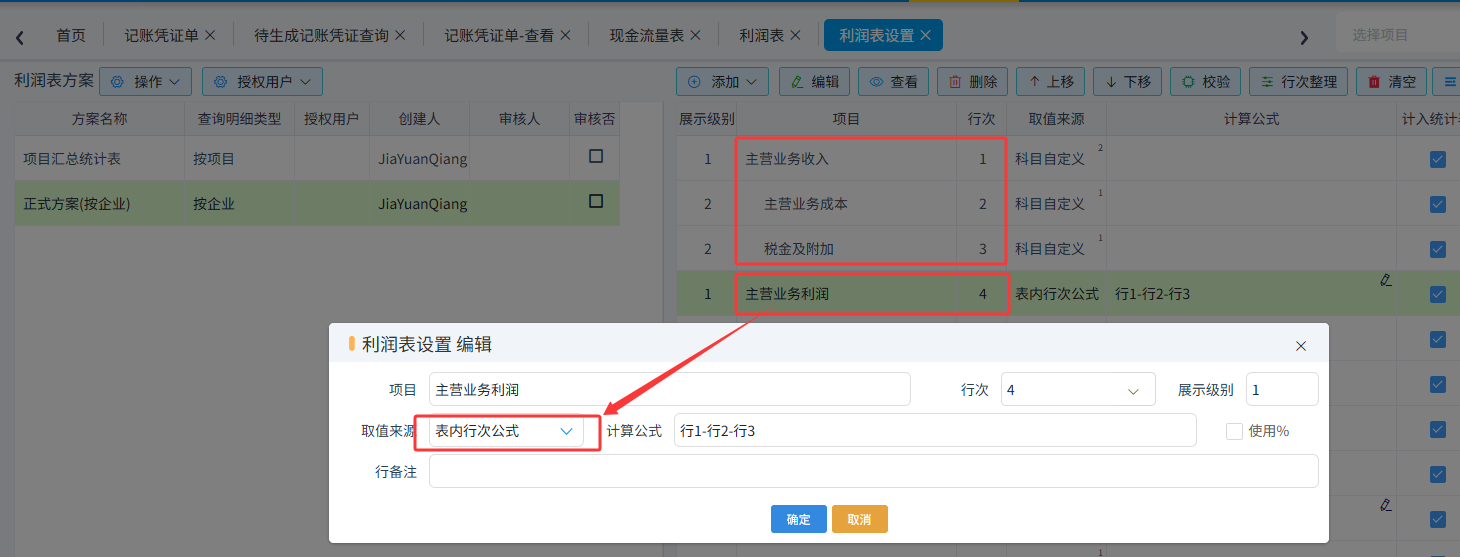Select the 主营业务收入 table row

point(1068,158)
